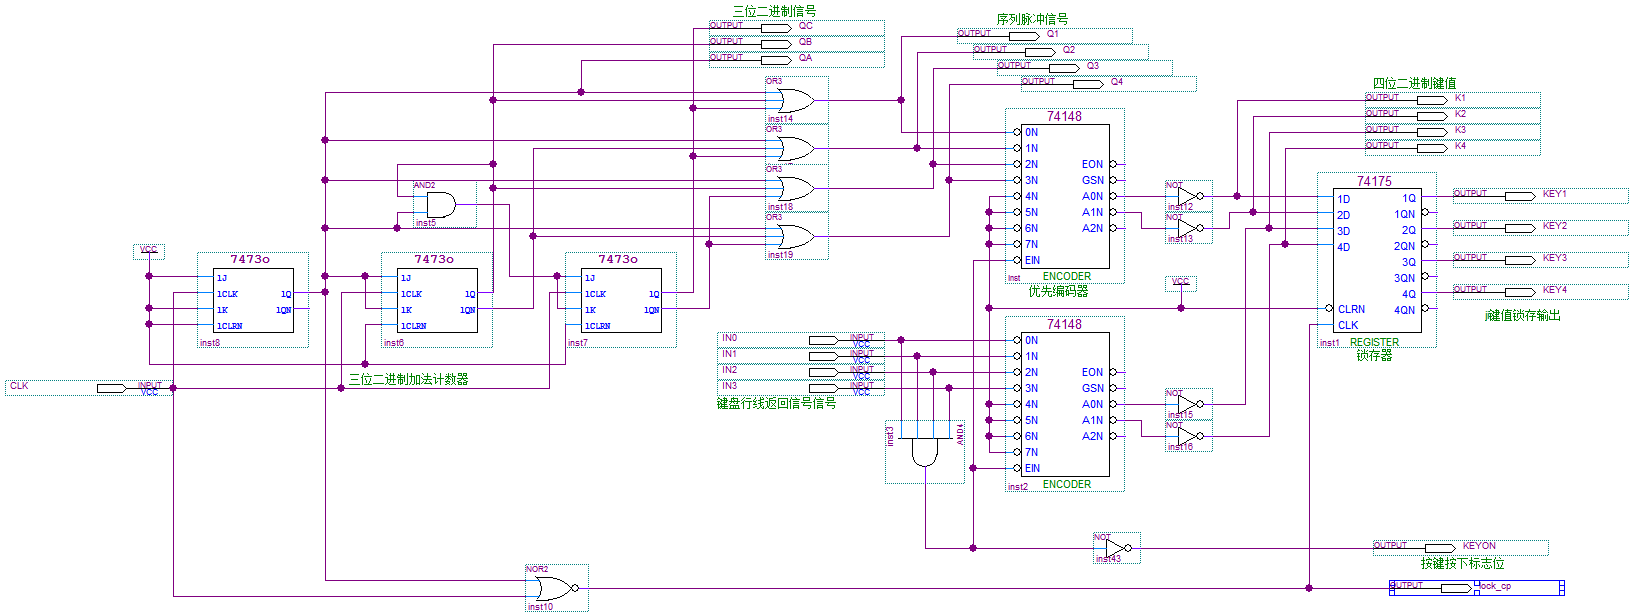Viewport: 1632px width, 614px height.
Task: Select the NOT gate inst16
Action: [1187, 437]
